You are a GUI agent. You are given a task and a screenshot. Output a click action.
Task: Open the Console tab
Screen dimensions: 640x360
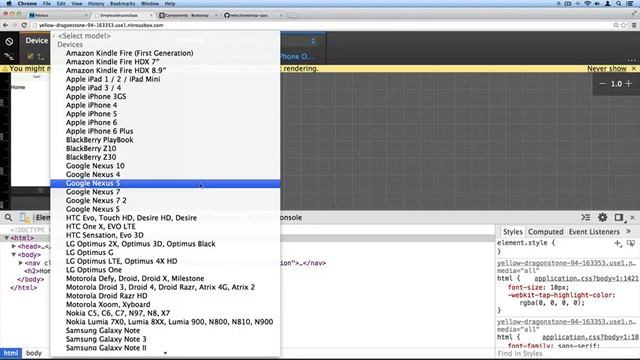point(291,218)
